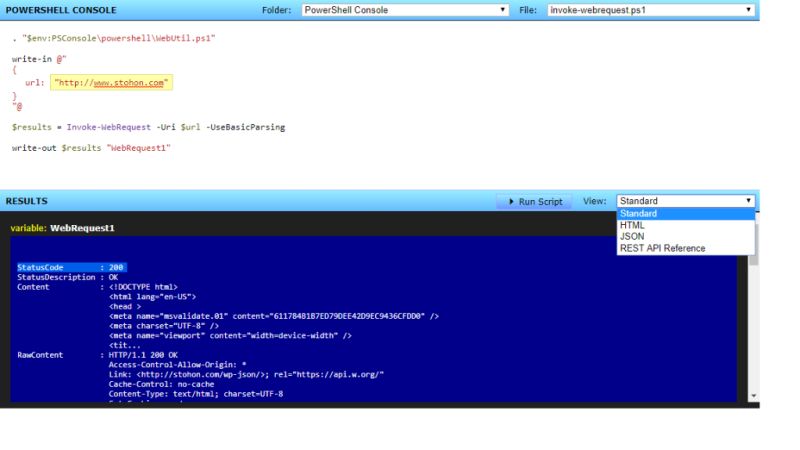Image resolution: width=800 pixels, height=450 pixels.
Task: Click the WebUtil.ps1 include line
Action: tap(113, 38)
